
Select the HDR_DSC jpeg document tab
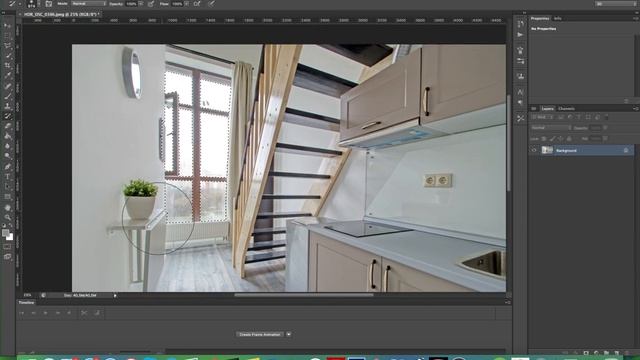tap(61, 14)
